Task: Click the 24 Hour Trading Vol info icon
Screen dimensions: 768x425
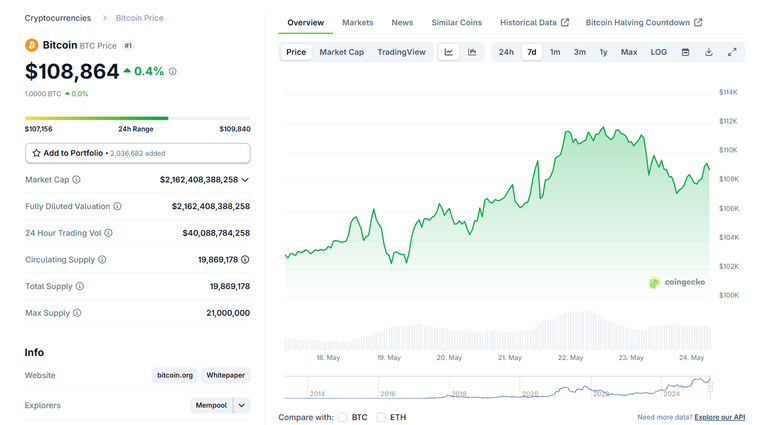Action: point(108,233)
